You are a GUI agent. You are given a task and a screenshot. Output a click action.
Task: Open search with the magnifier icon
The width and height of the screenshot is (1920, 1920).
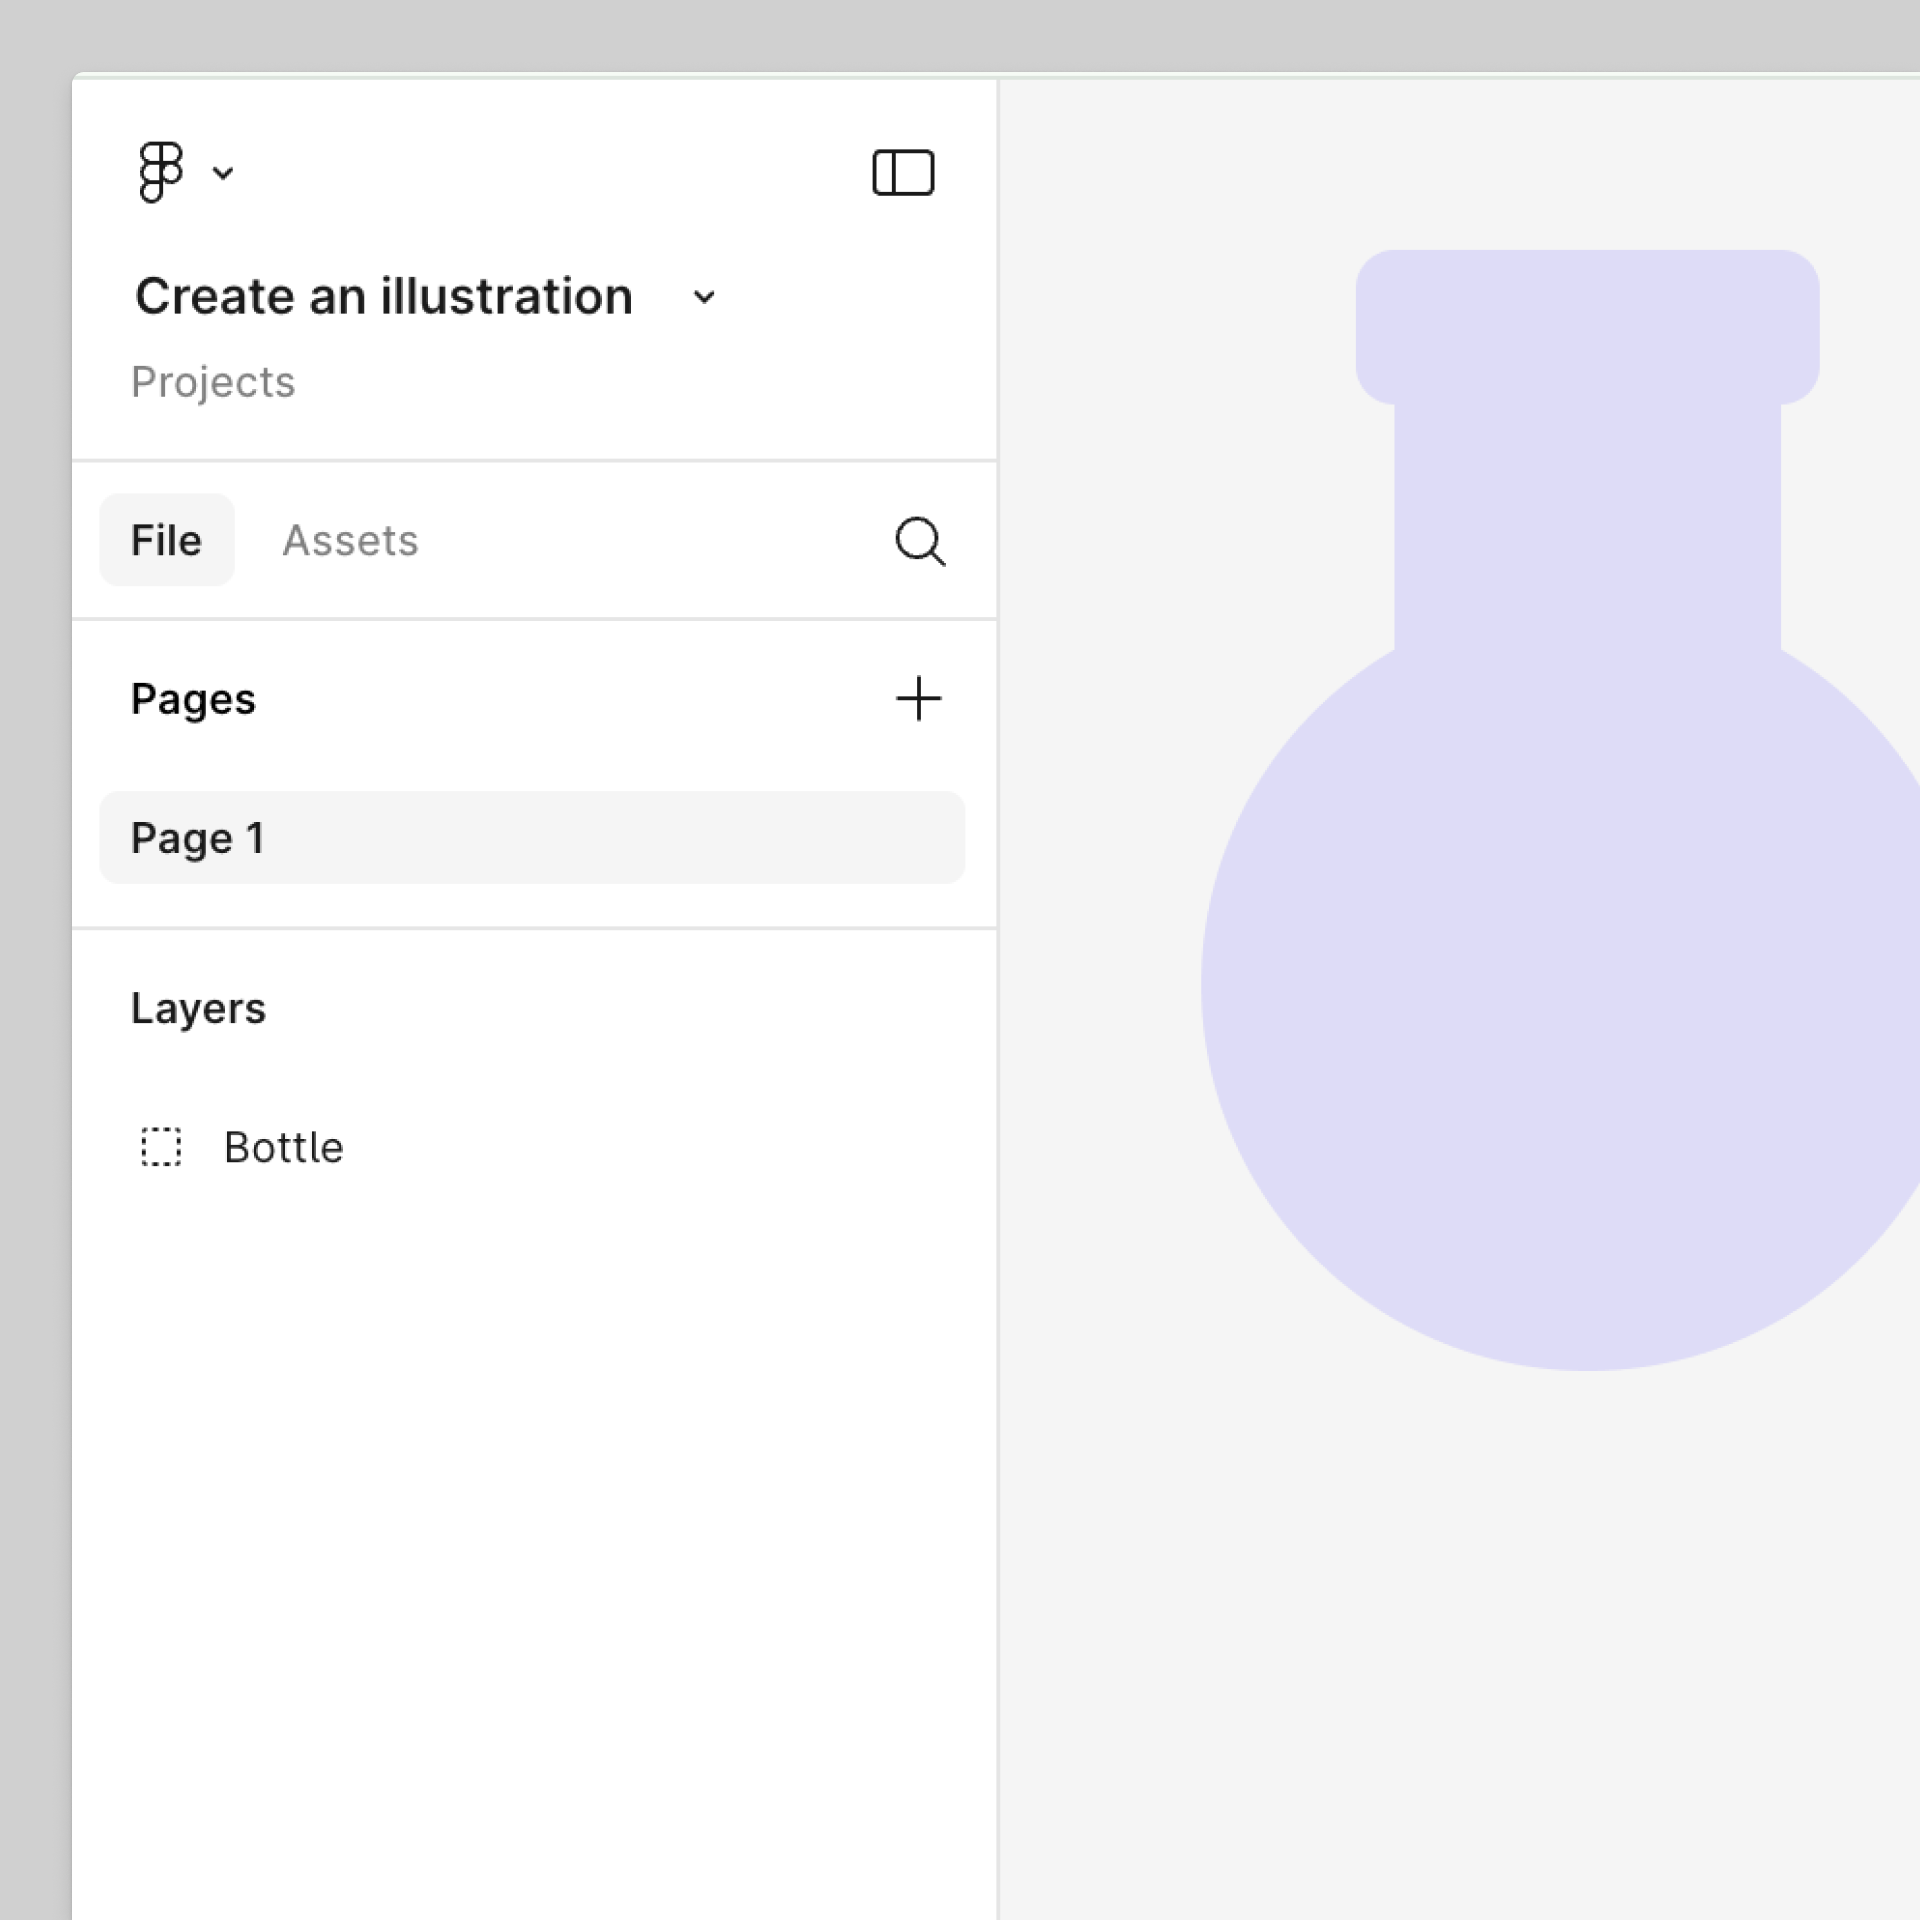point(919,541)
